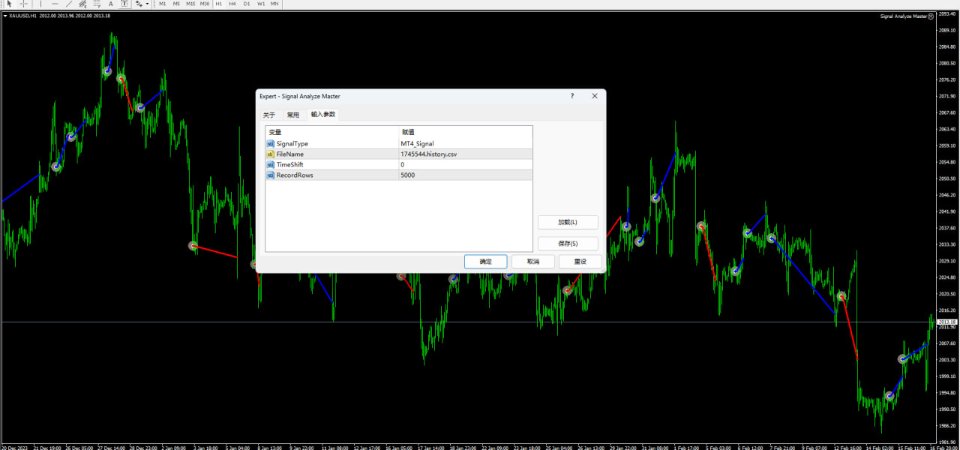960x450 pixels.
Task: Select the Vertical Line drawing tool
Action: [40, 4]
